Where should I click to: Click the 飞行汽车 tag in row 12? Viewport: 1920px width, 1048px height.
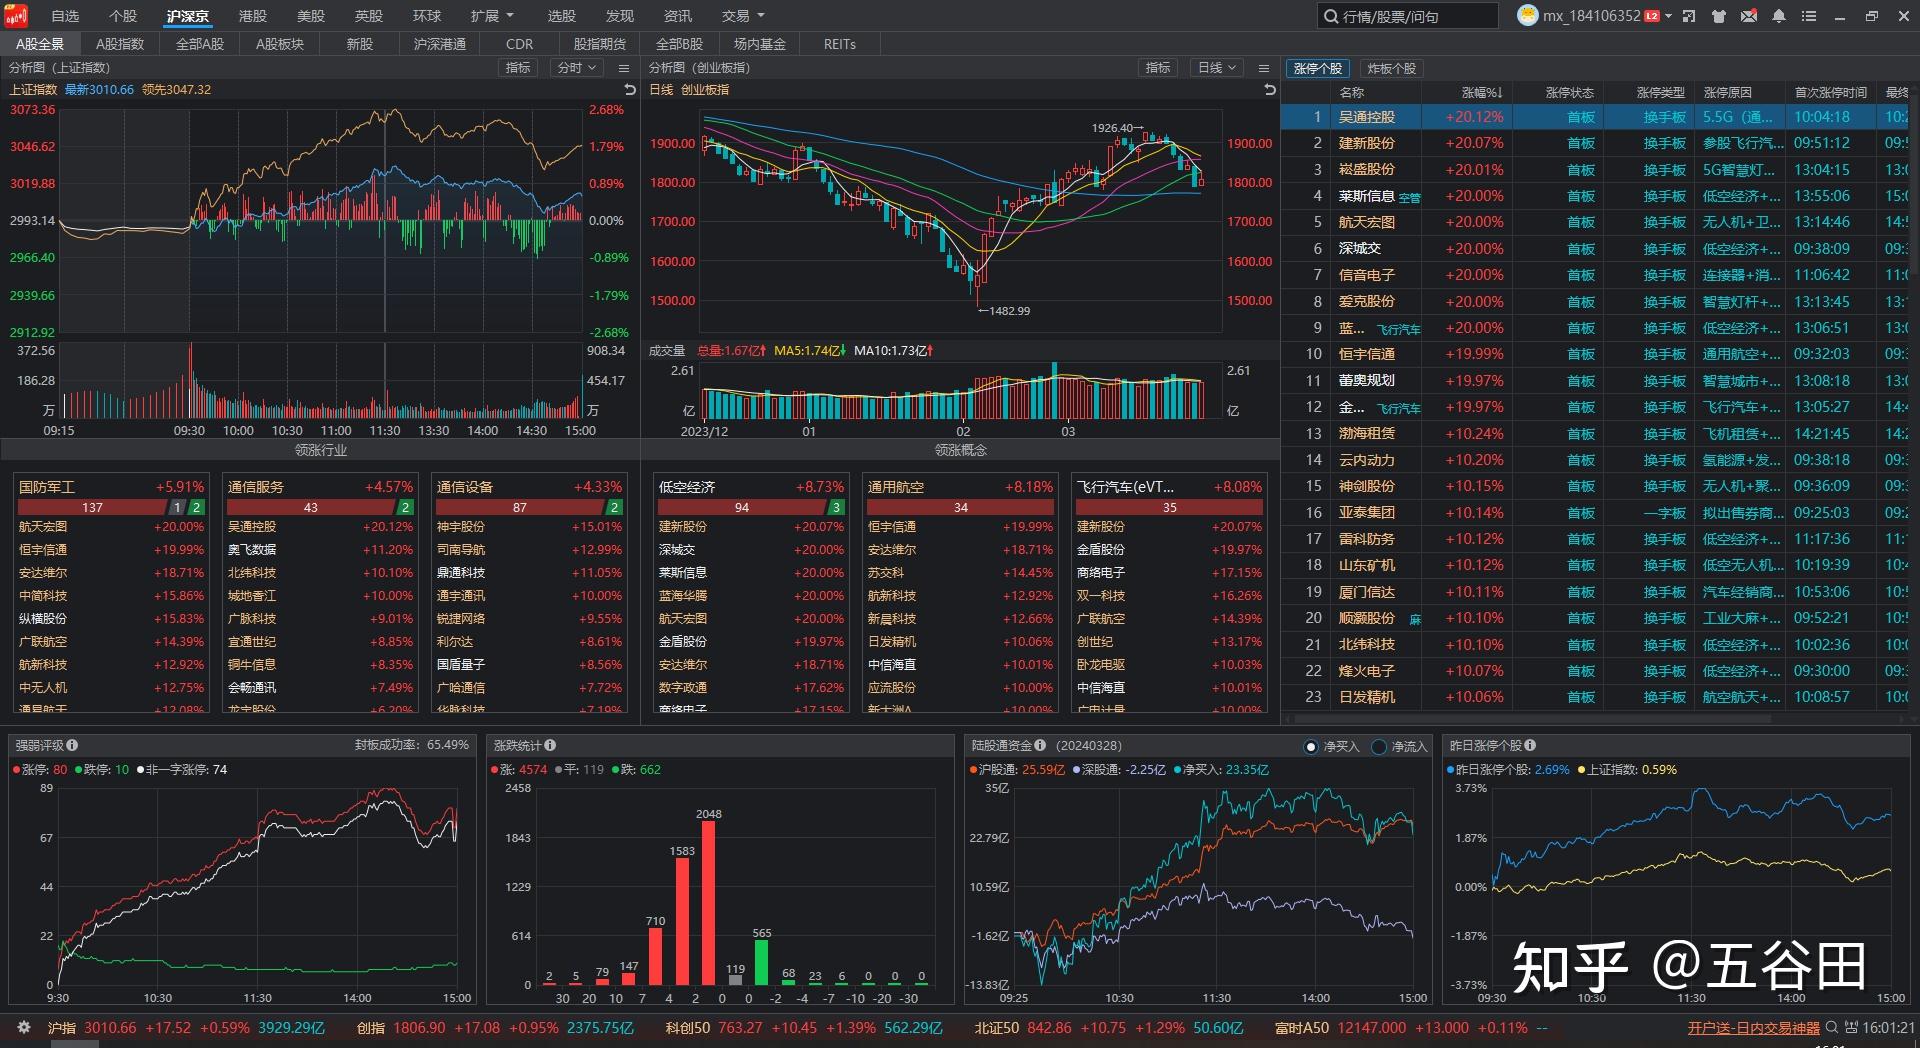point(1398,409)
